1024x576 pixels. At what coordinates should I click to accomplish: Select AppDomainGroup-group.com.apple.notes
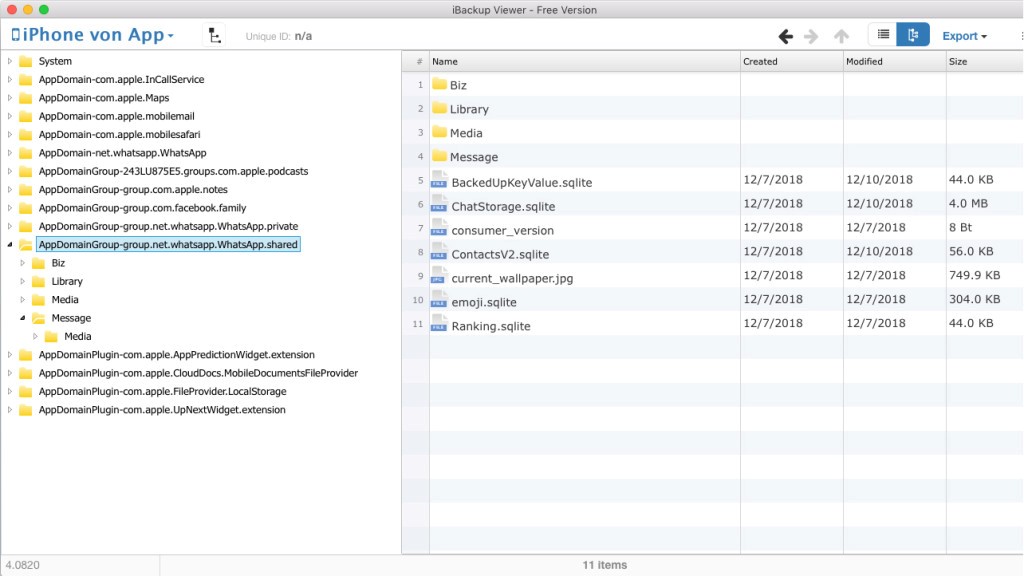[133, 189]
